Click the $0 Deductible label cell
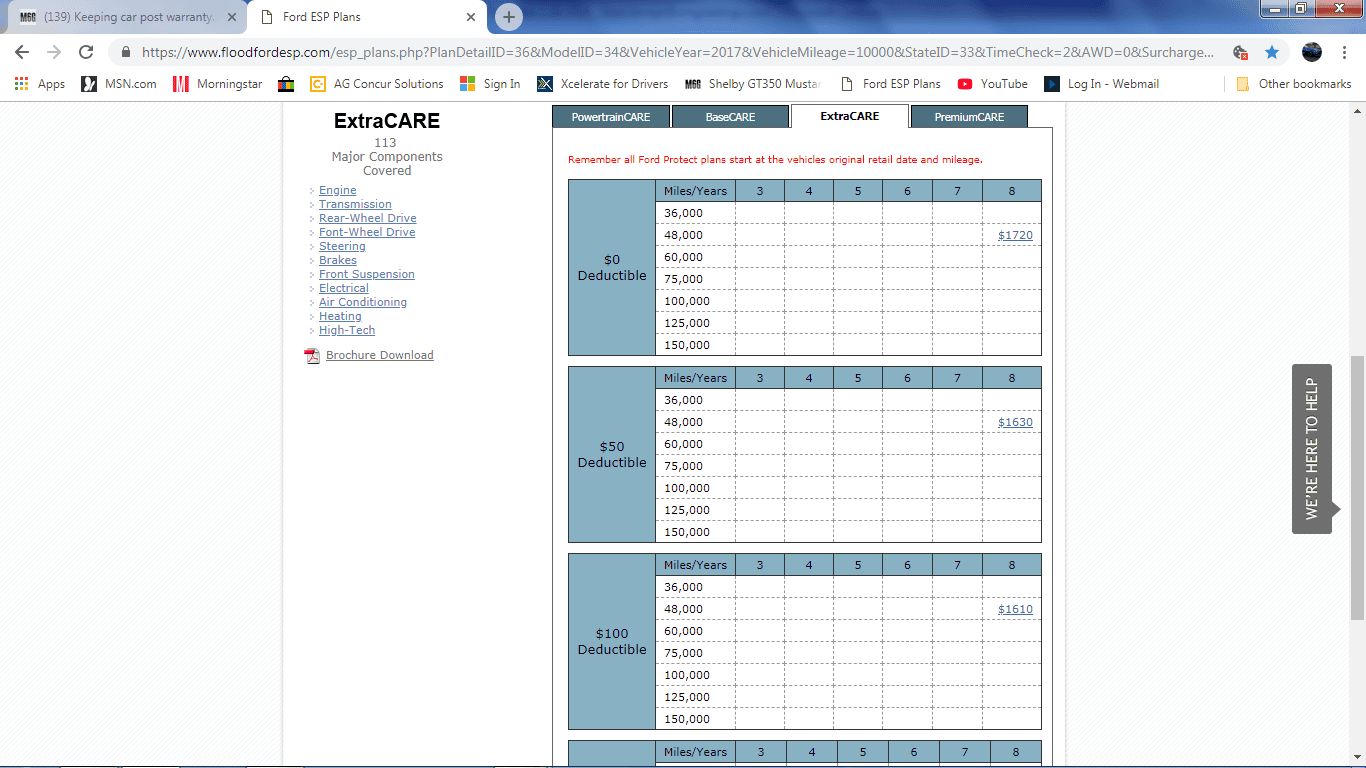The width and height of the screenshot is (1366, 768). pyautogui.click(x=612, y=268)
